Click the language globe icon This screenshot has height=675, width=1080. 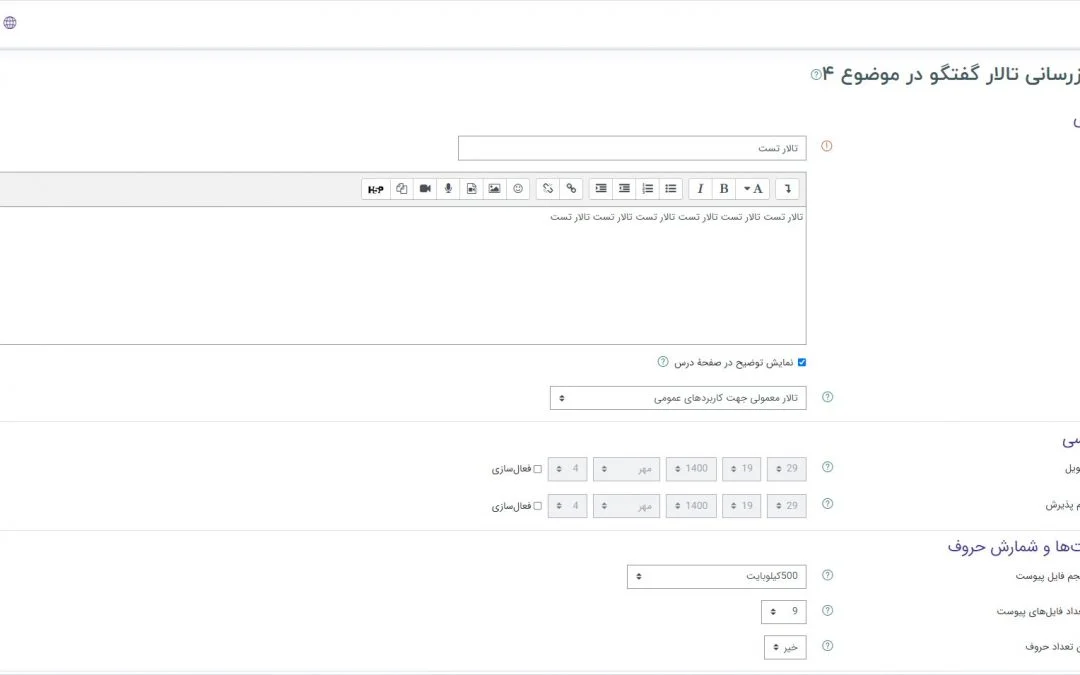click(10, 22)
